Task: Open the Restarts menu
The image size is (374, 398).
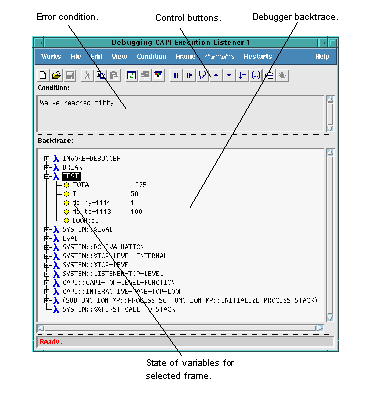Action: (258, 57)
